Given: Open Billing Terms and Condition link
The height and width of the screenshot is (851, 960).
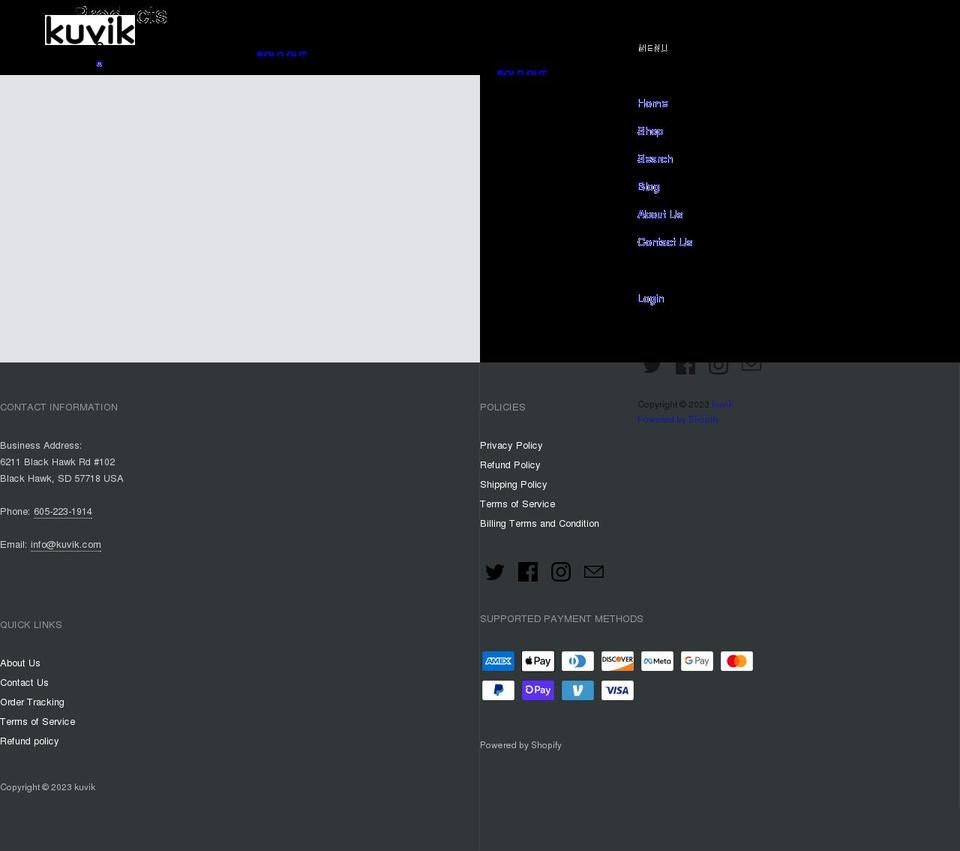Looking at the screenshot, I should [539, 523].
